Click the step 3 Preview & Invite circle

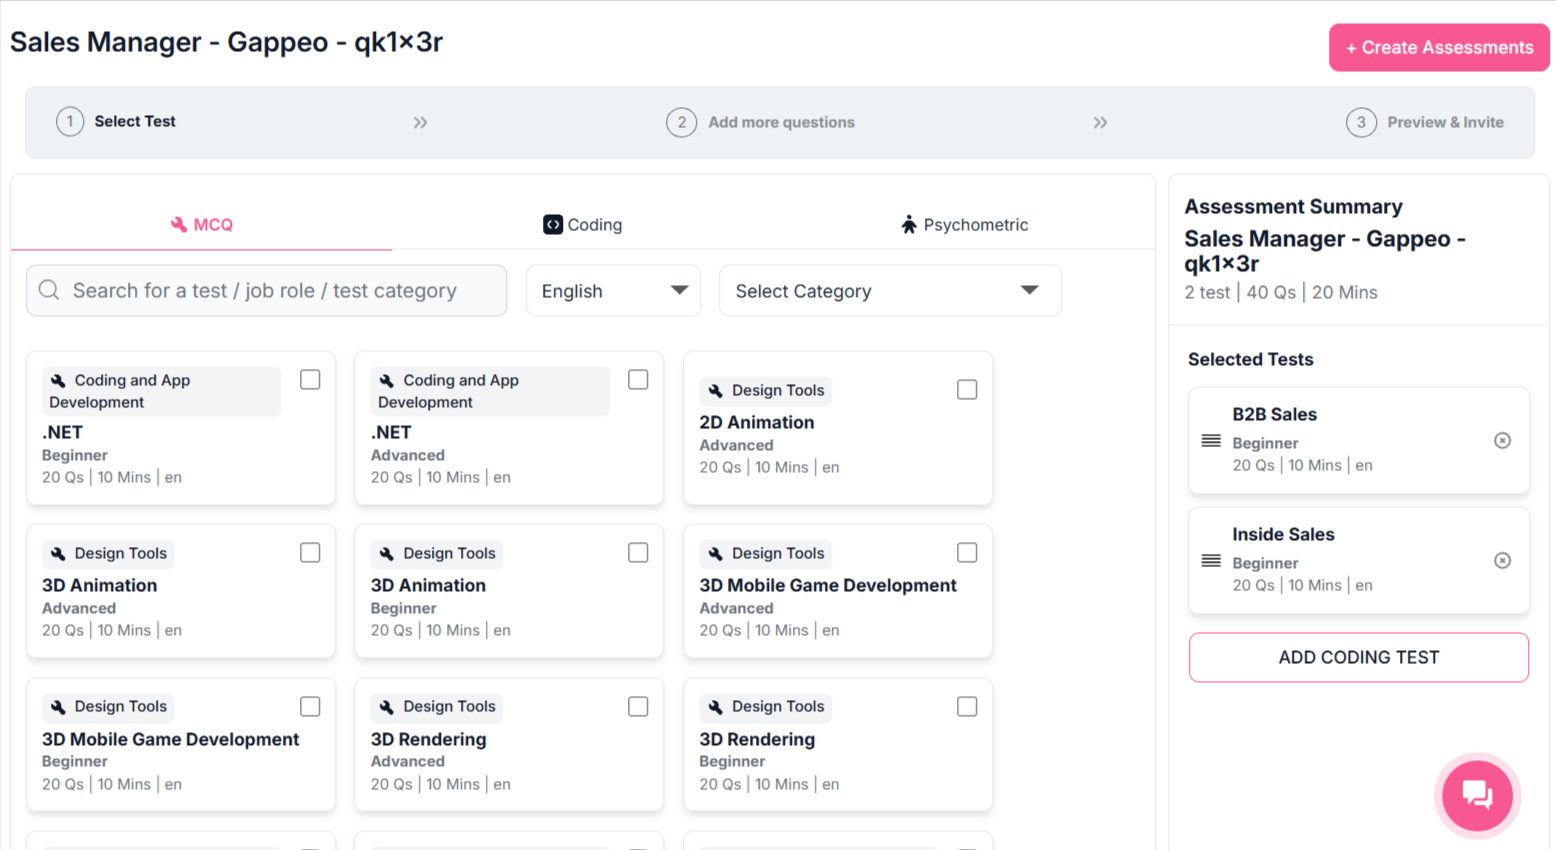1361,122
